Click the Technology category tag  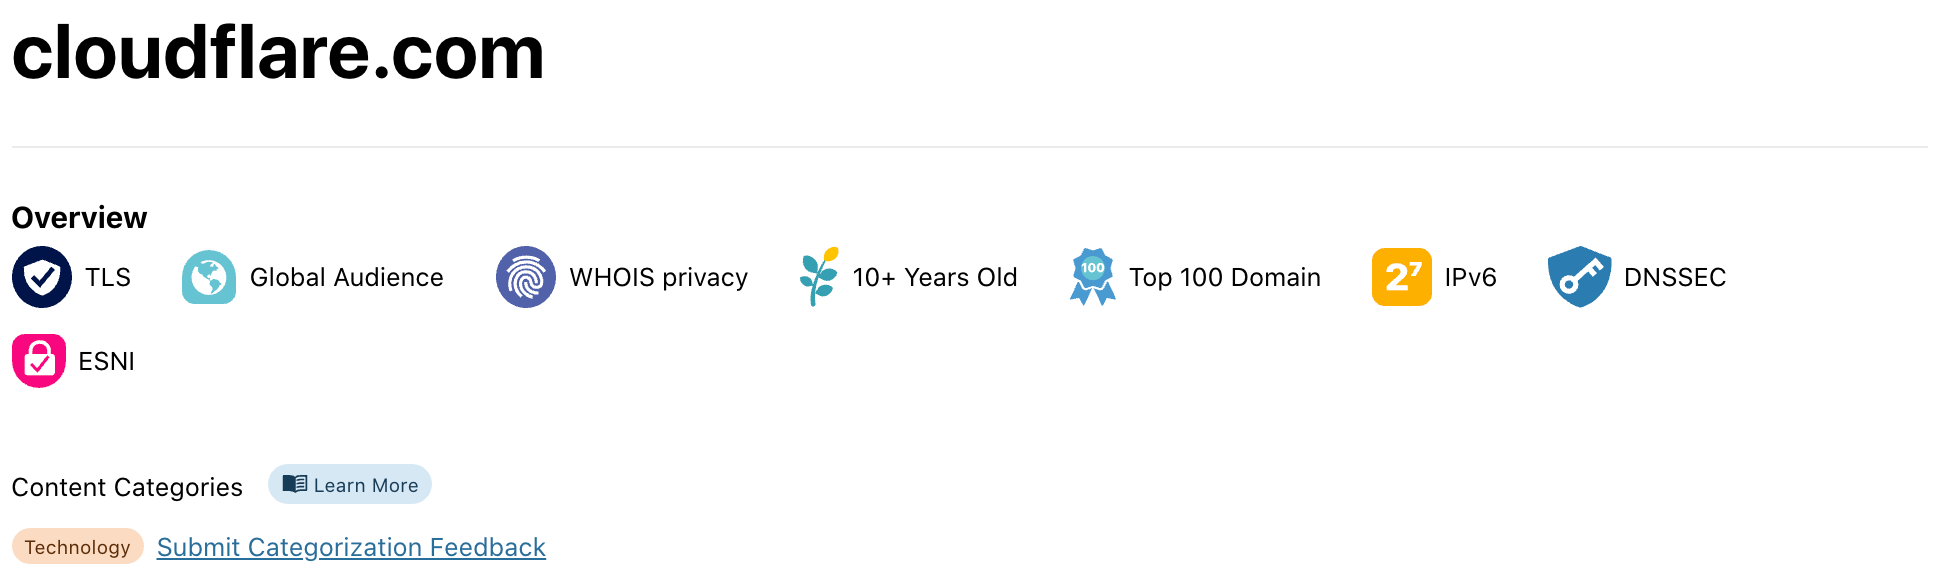[78, 547]
